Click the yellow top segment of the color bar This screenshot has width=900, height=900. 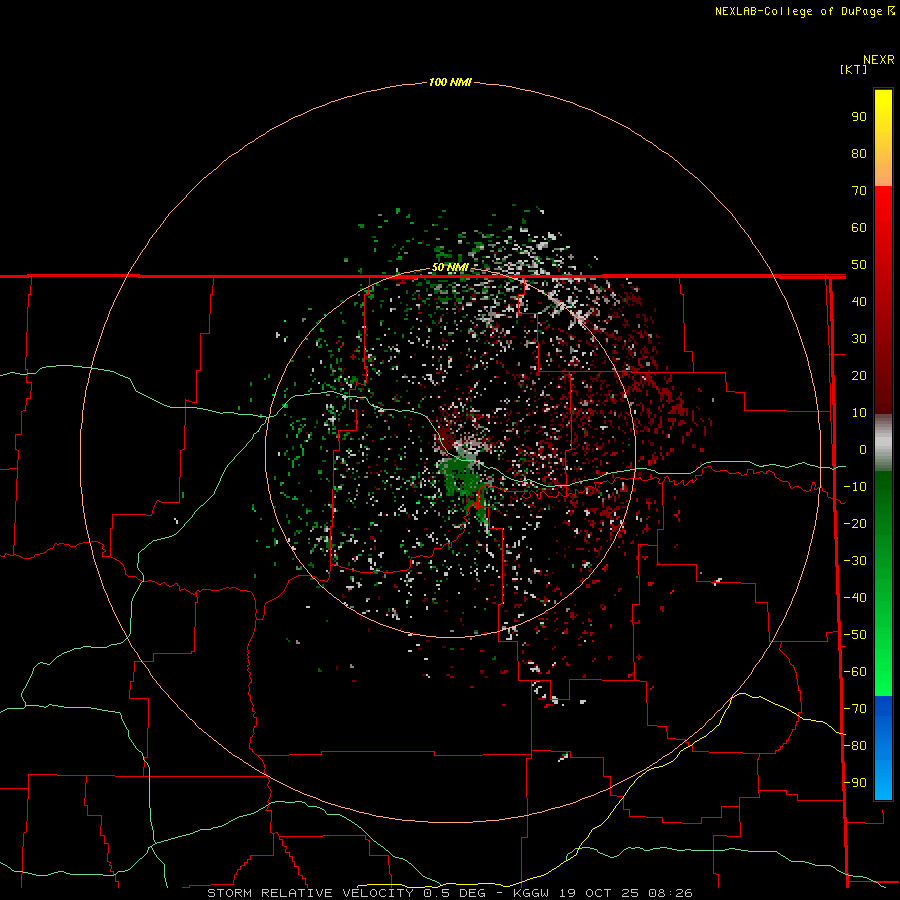(x=883, y=138)
